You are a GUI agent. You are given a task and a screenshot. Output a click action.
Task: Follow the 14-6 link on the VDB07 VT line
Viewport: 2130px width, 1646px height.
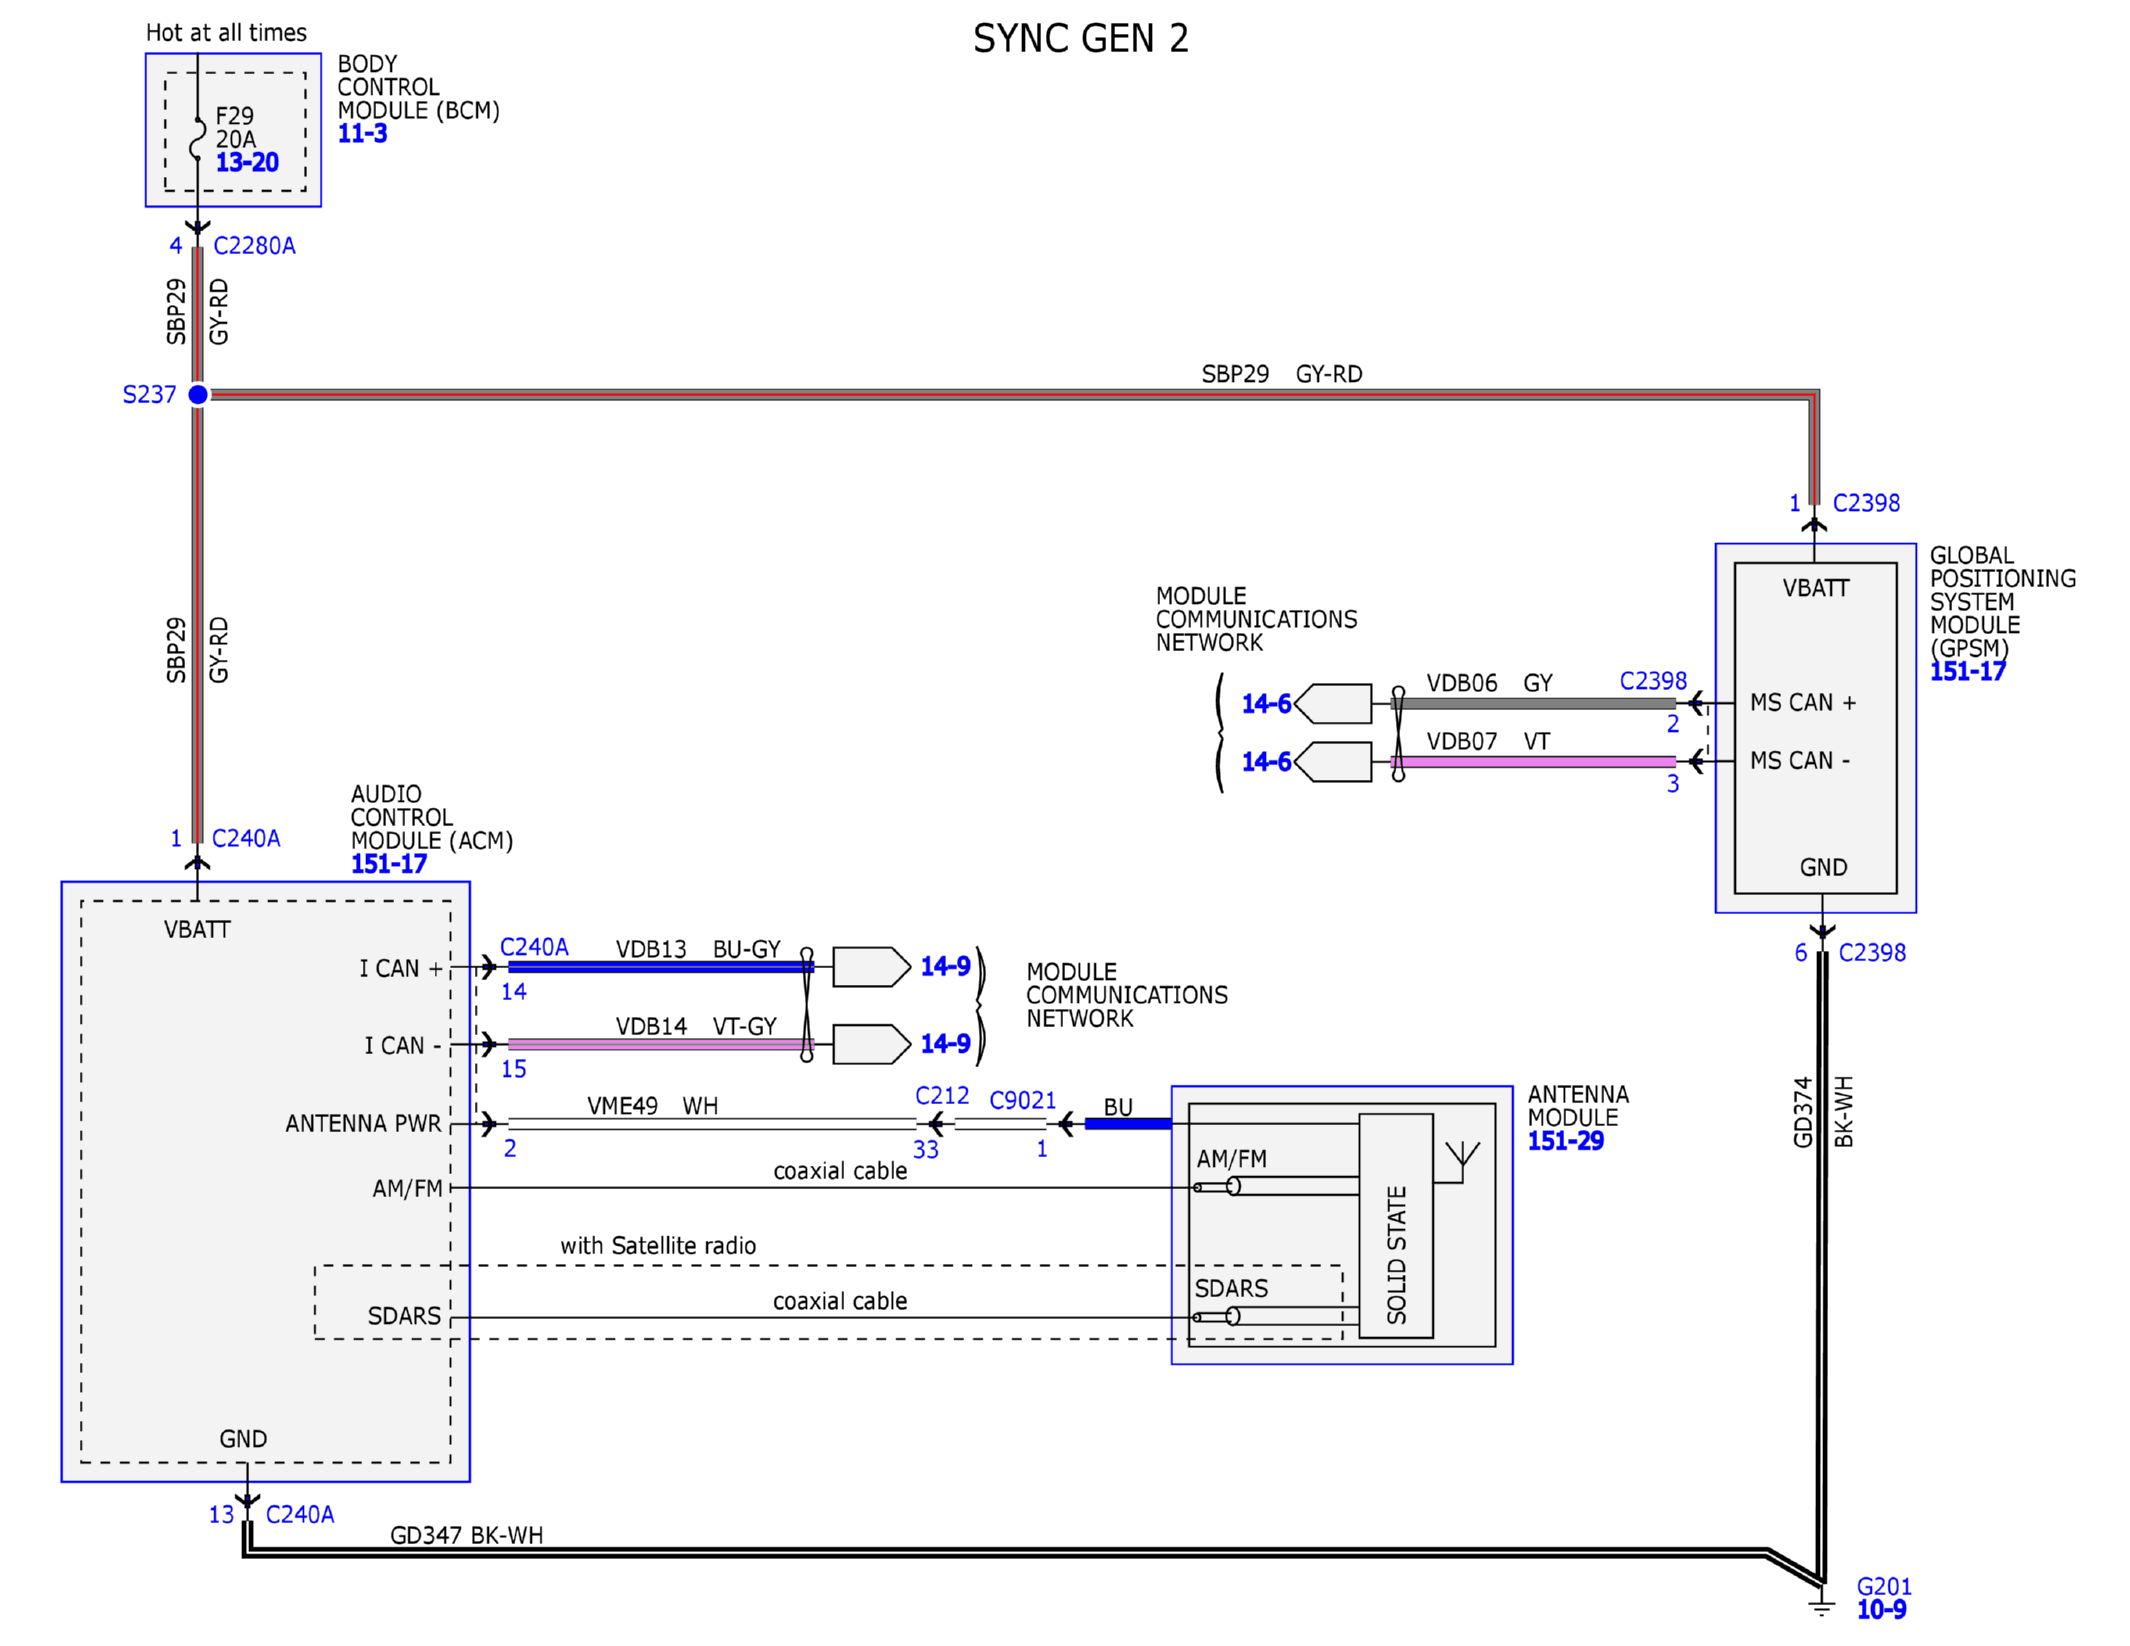pyautogui.click(x=1266, y=762)
